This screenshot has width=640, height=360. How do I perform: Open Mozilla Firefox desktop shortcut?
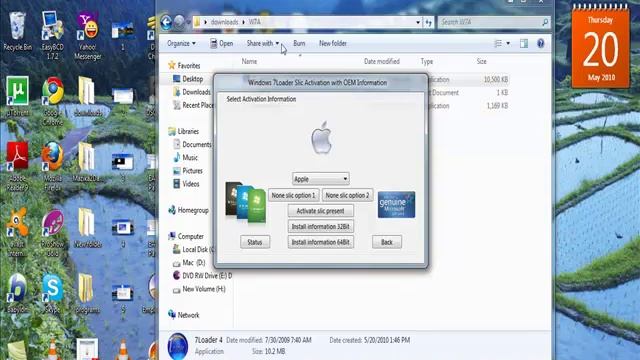[53, 166]
